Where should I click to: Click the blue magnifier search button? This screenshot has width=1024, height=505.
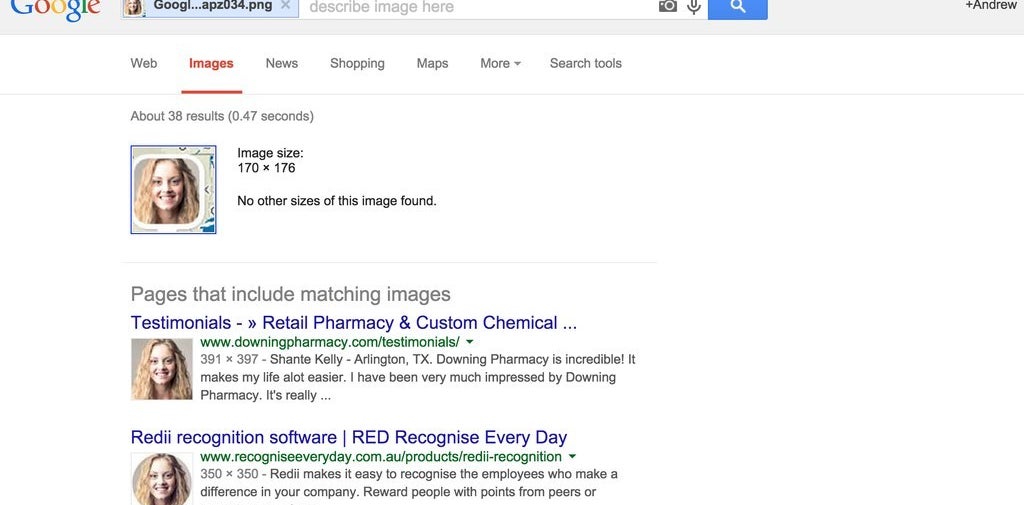[737, 7]
